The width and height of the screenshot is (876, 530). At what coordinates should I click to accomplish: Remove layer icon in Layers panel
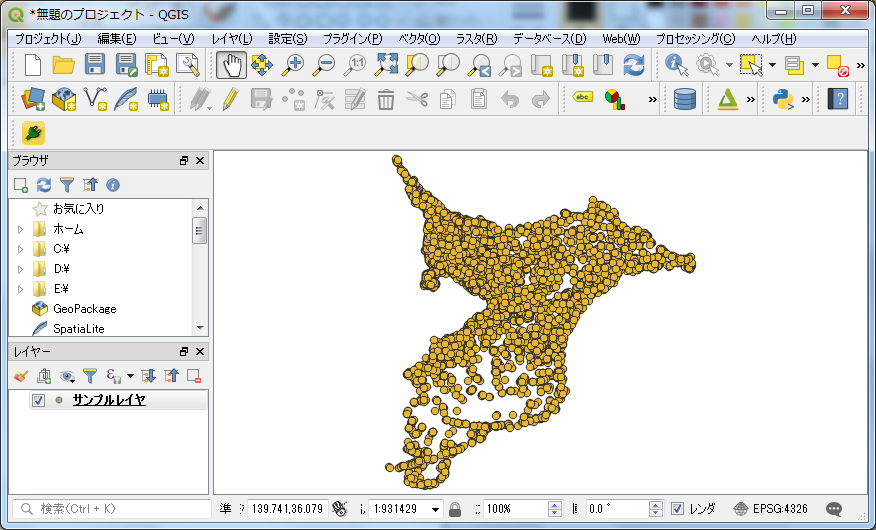[194, 376]
